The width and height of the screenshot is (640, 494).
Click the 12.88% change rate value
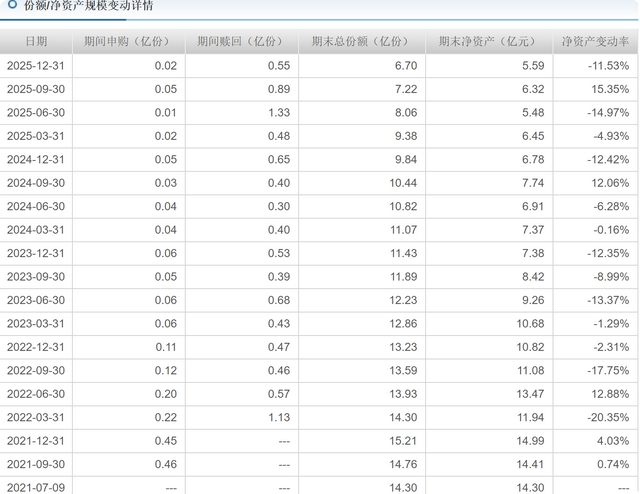(610, 394)
